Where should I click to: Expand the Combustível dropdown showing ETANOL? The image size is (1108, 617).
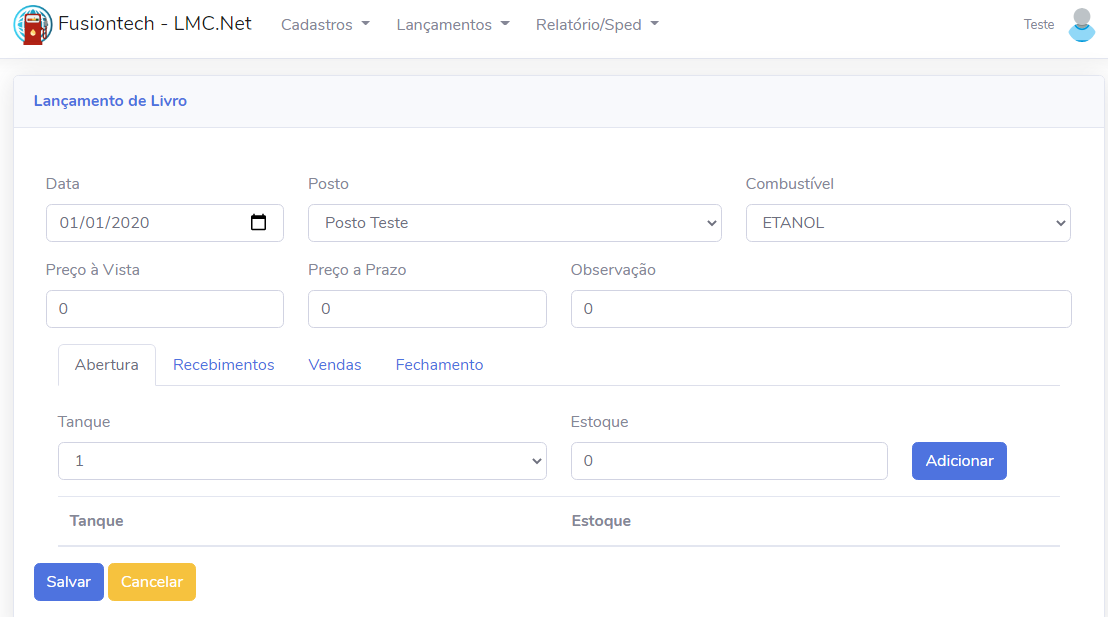point(908,223)
